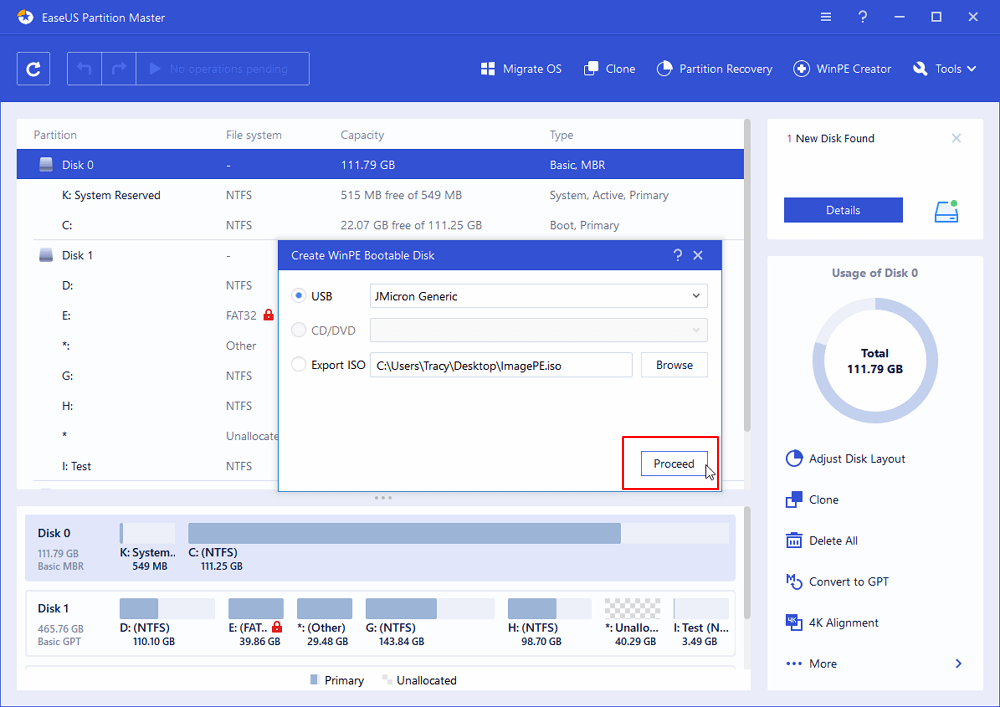Image resolution: width=1000 pixels, height=707 pixels.
Task: Click I: Test block in Disk 1 map
Action: [701, 622]
